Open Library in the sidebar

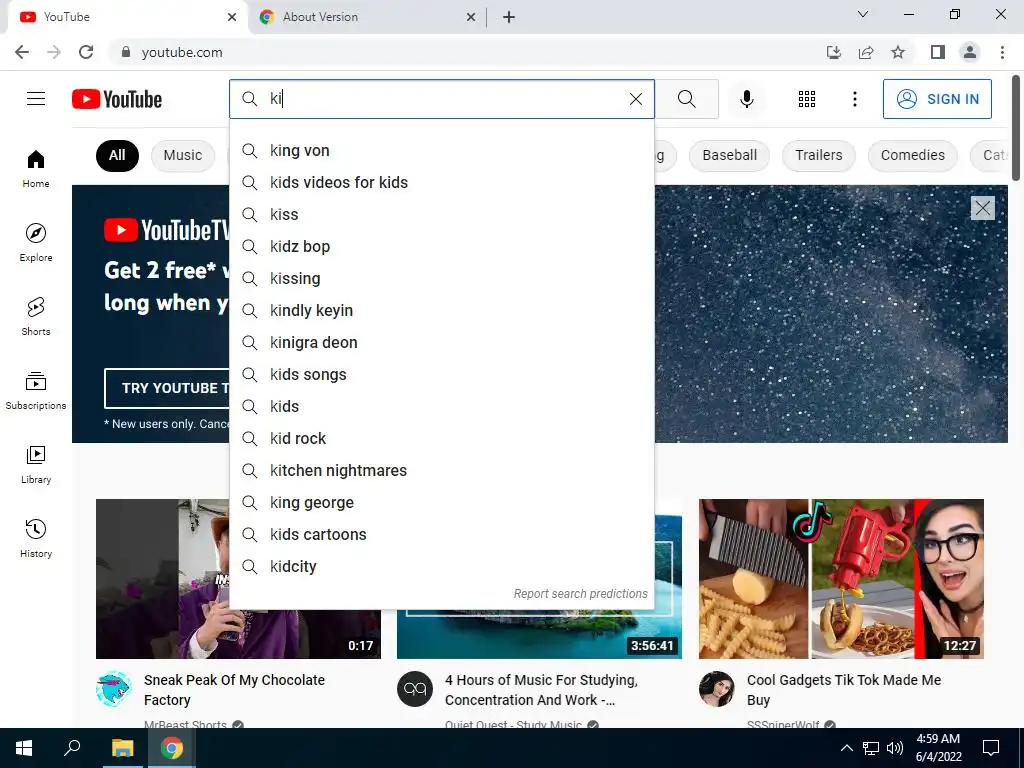[x=36, y=464]
